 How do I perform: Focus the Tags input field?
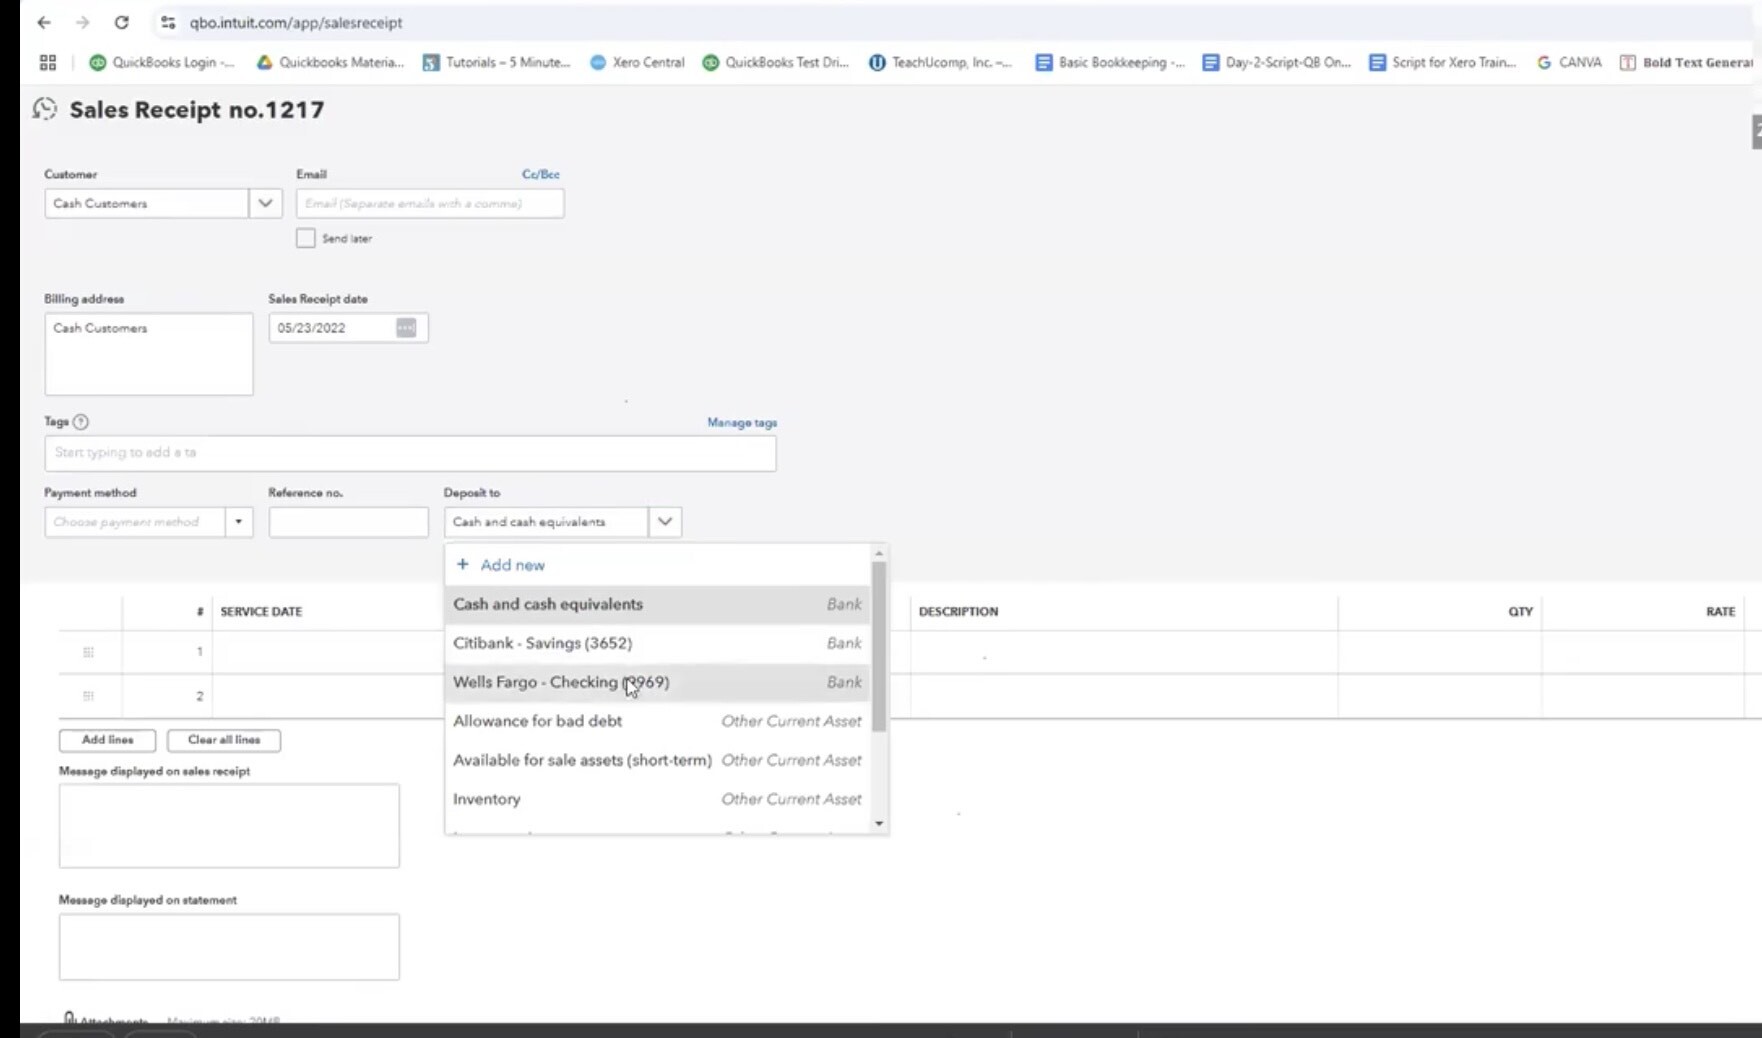tap(410, 453)
